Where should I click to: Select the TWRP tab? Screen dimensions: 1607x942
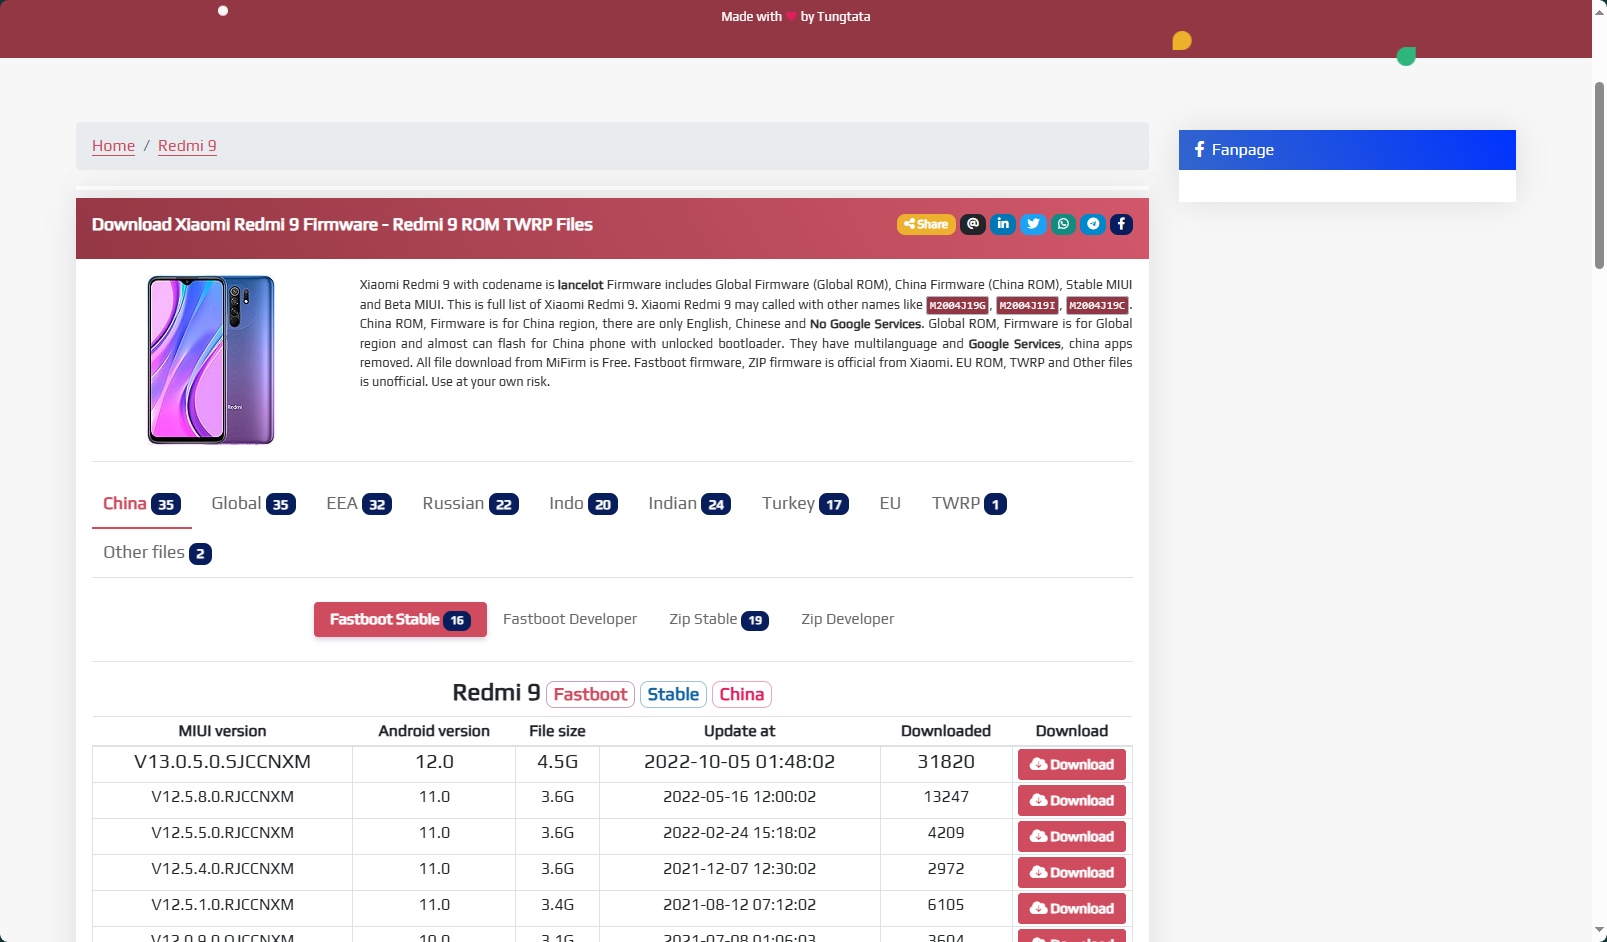point(968,504)
